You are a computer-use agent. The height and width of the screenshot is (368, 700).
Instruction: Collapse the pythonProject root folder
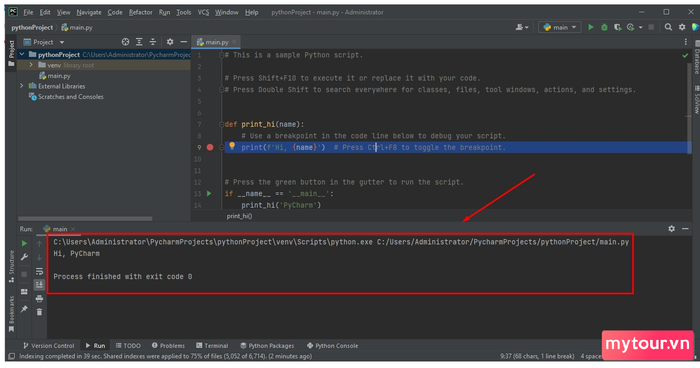(21, 54)
